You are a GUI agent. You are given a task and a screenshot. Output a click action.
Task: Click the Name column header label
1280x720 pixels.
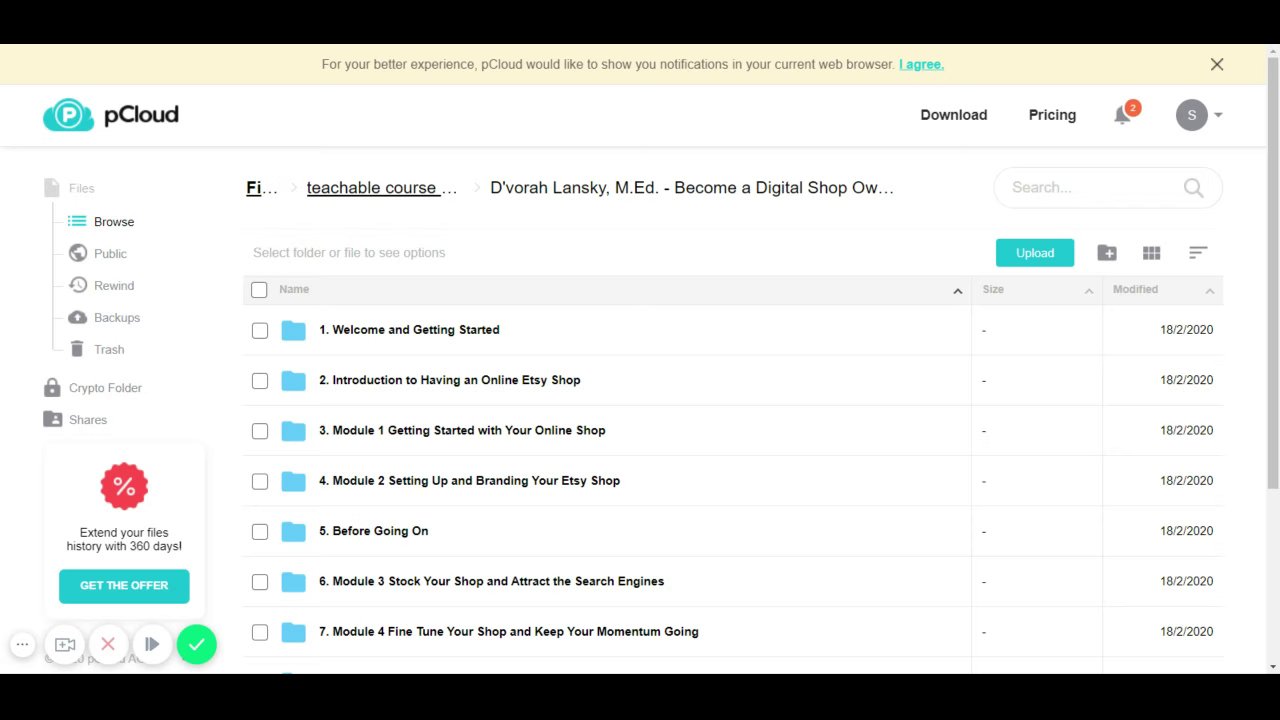pyautogui.click(x=294, y=290)
